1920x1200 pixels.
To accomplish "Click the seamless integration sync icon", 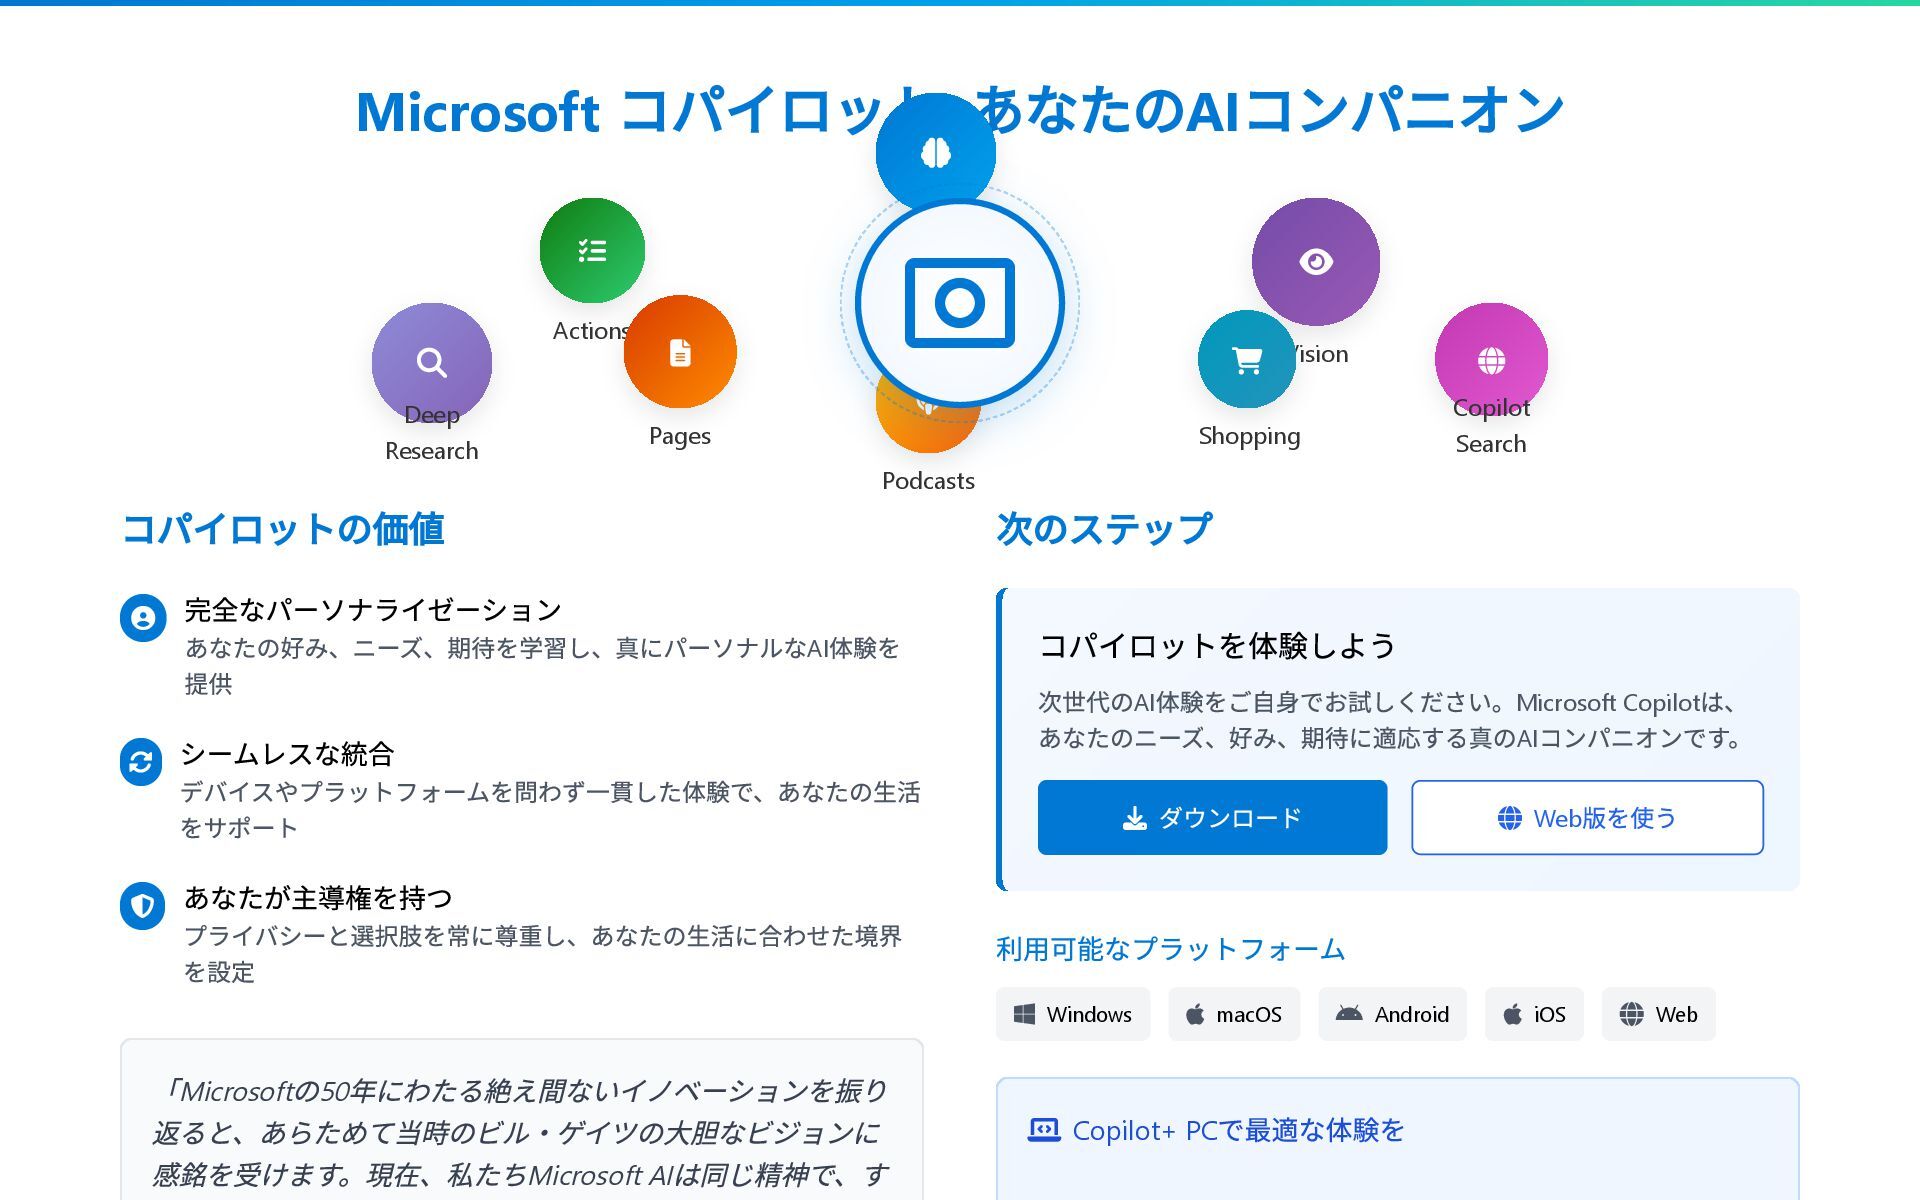I will pos(141,762).
